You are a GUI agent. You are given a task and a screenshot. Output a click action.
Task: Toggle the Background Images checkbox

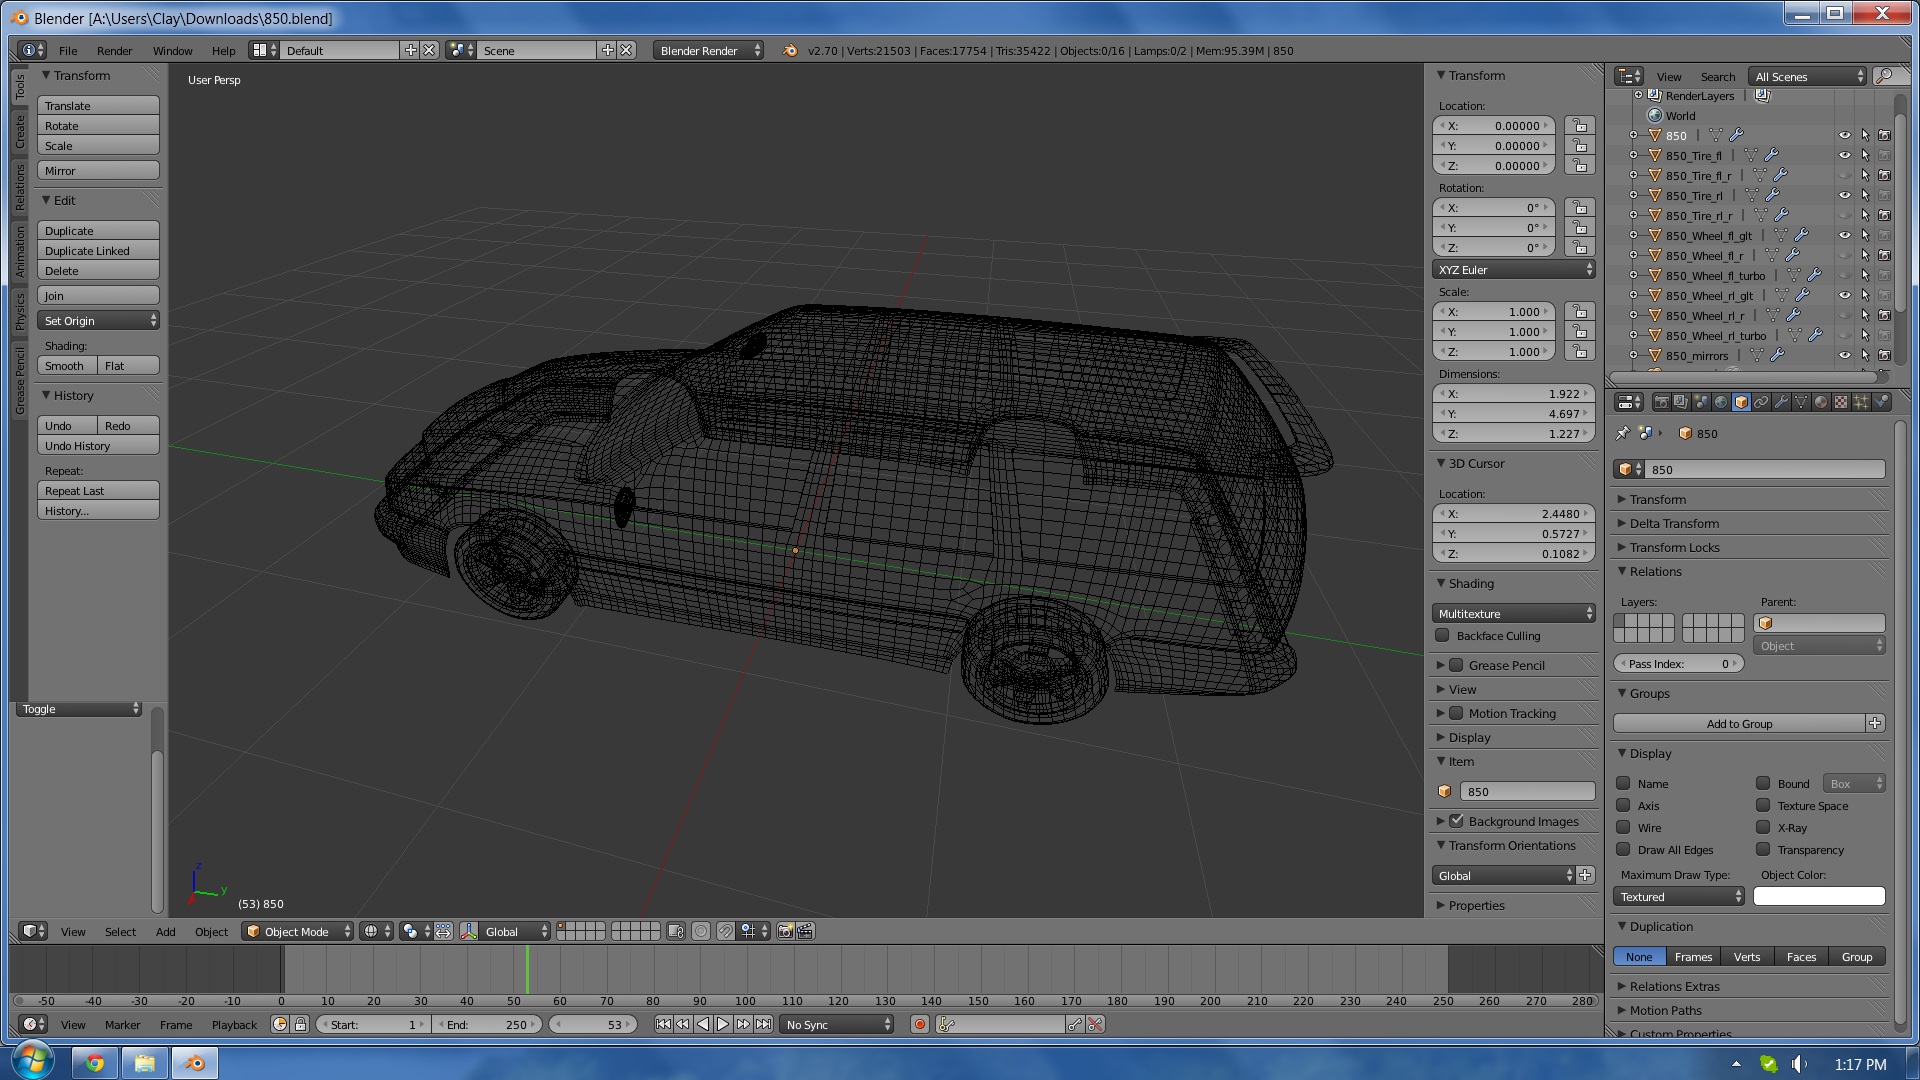1457,821
